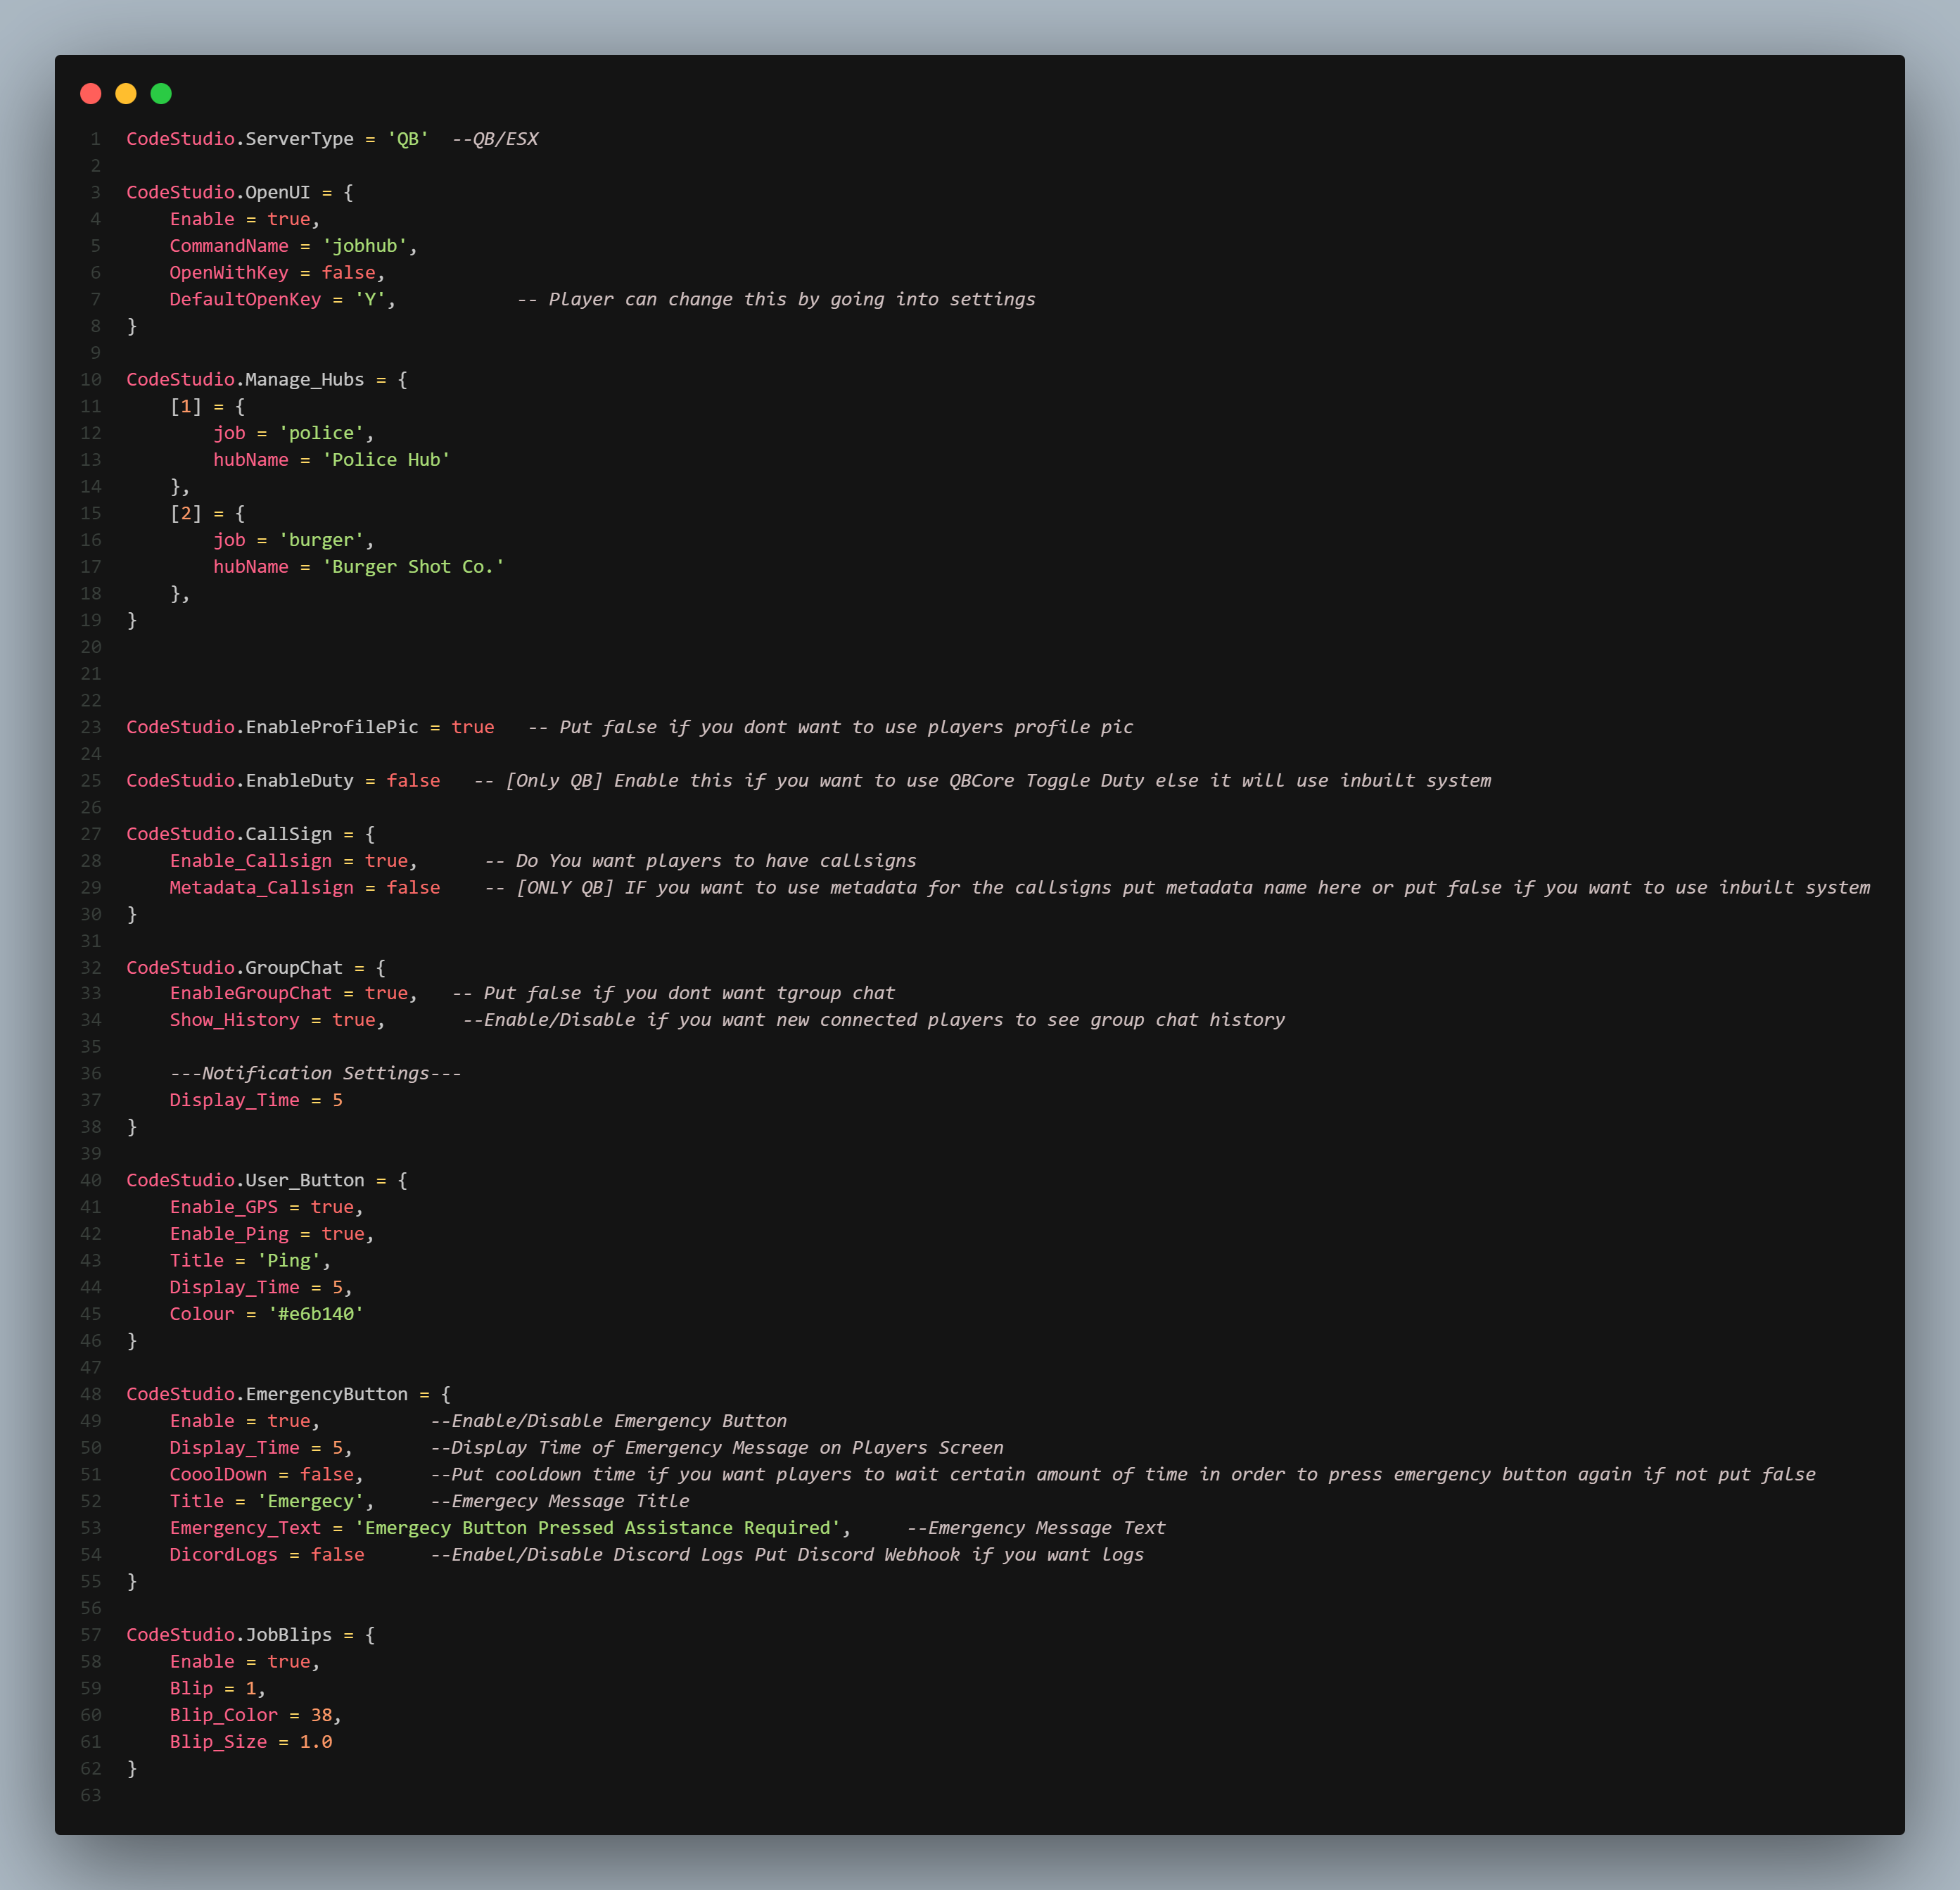Click 'Blip_Color' key
1960x1890 pixels.
[x=224, y=1715]
